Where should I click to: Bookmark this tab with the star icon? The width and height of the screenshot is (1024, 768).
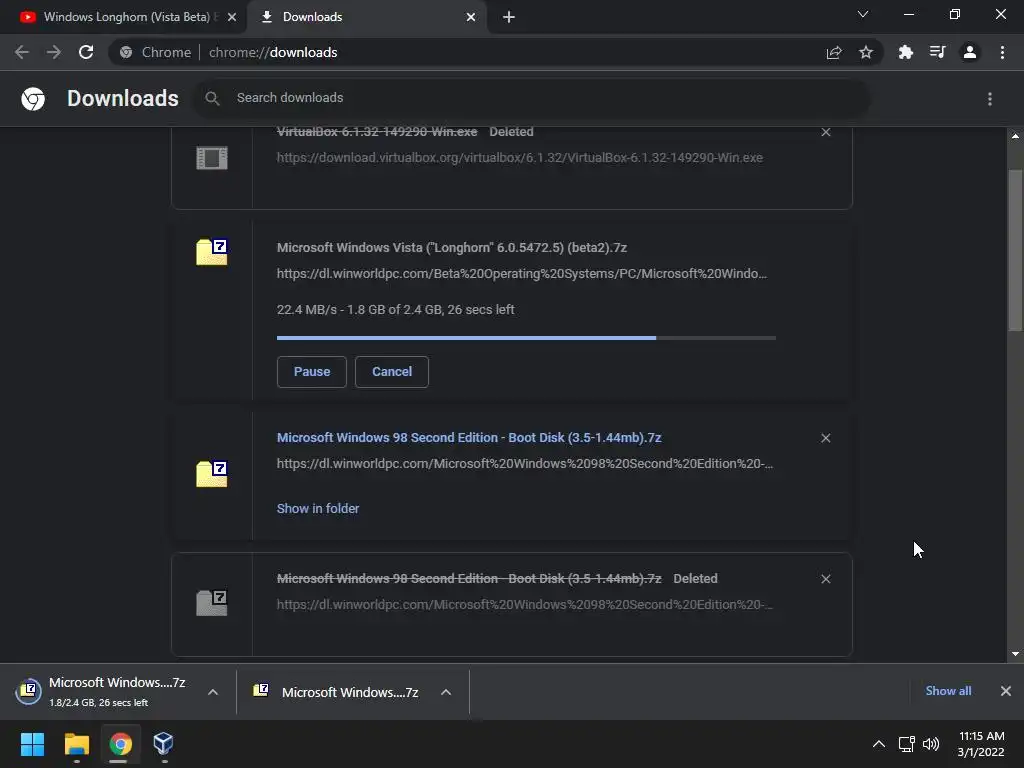click(866, 52)
